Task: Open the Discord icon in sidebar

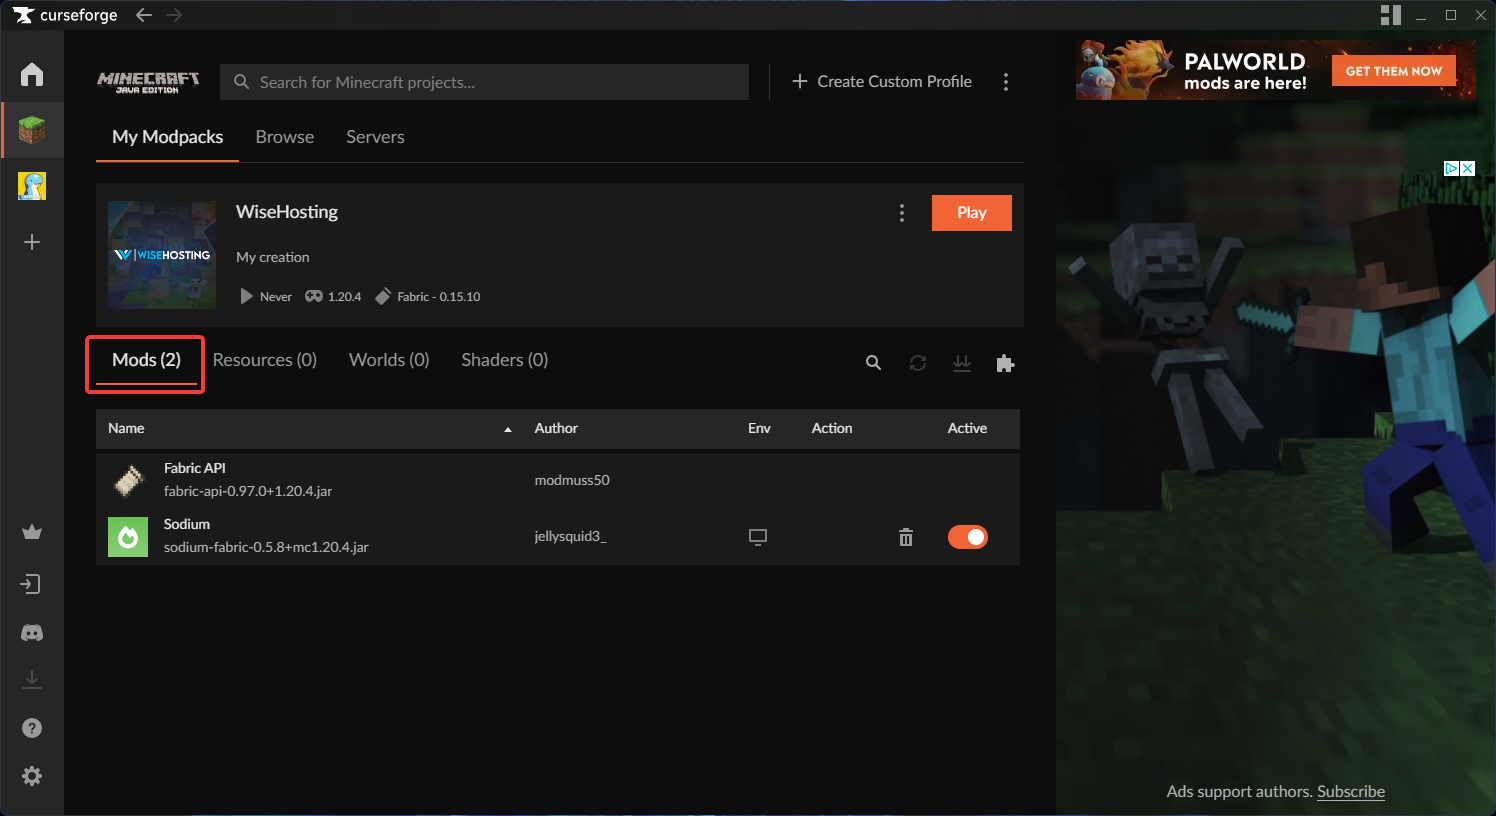Action: coord(32,633)
